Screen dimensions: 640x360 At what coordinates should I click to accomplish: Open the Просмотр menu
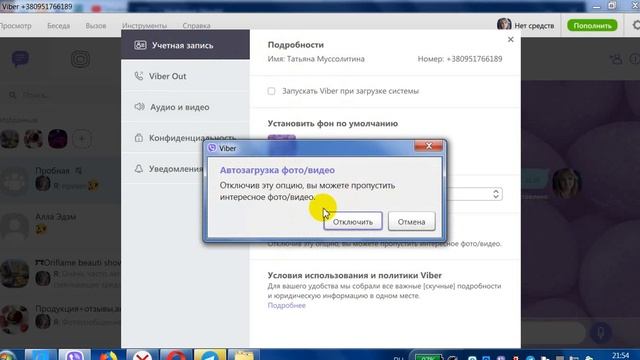pos(16,25)
